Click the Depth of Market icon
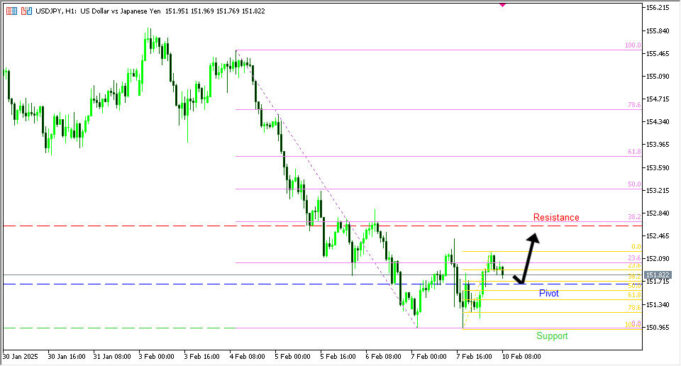This screenshot has height=366, width=681. pyautogui.click(x=26, y=11)
